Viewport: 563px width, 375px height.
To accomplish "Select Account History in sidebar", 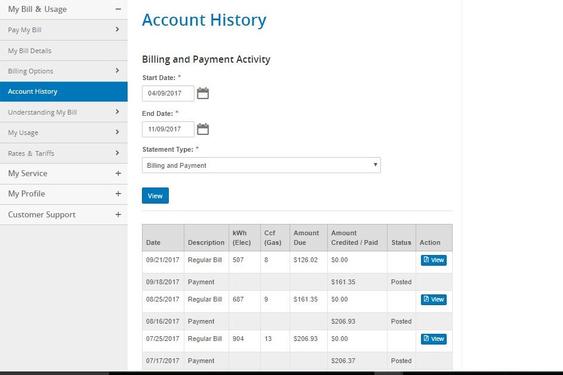I will click(64, 92).
